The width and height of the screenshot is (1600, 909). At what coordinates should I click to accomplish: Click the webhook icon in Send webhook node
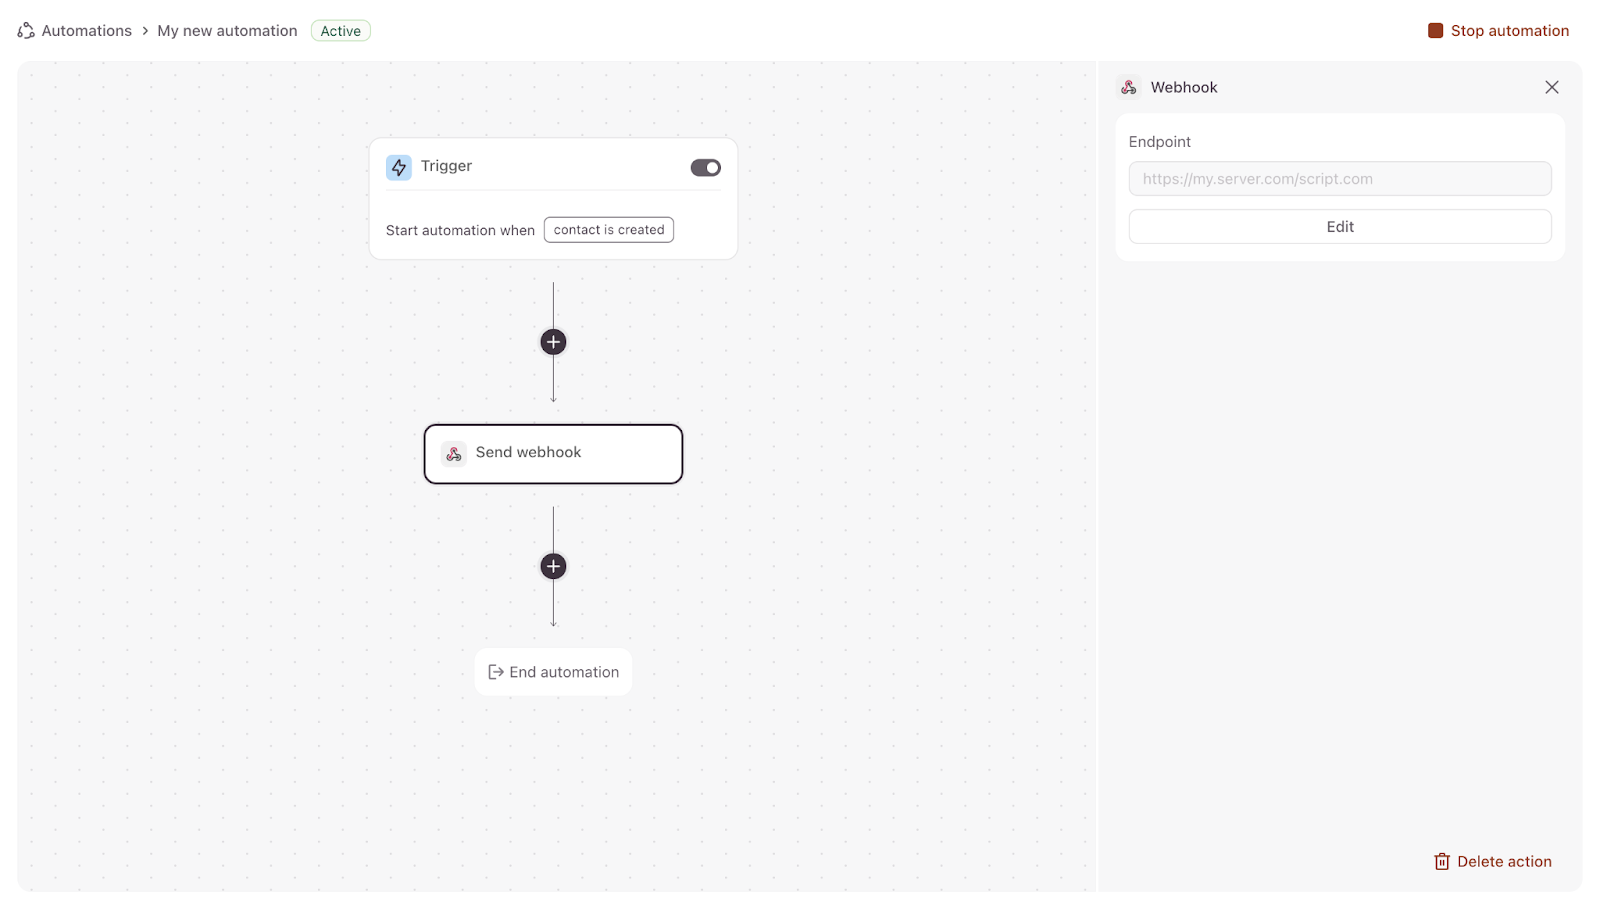(454, 454)
